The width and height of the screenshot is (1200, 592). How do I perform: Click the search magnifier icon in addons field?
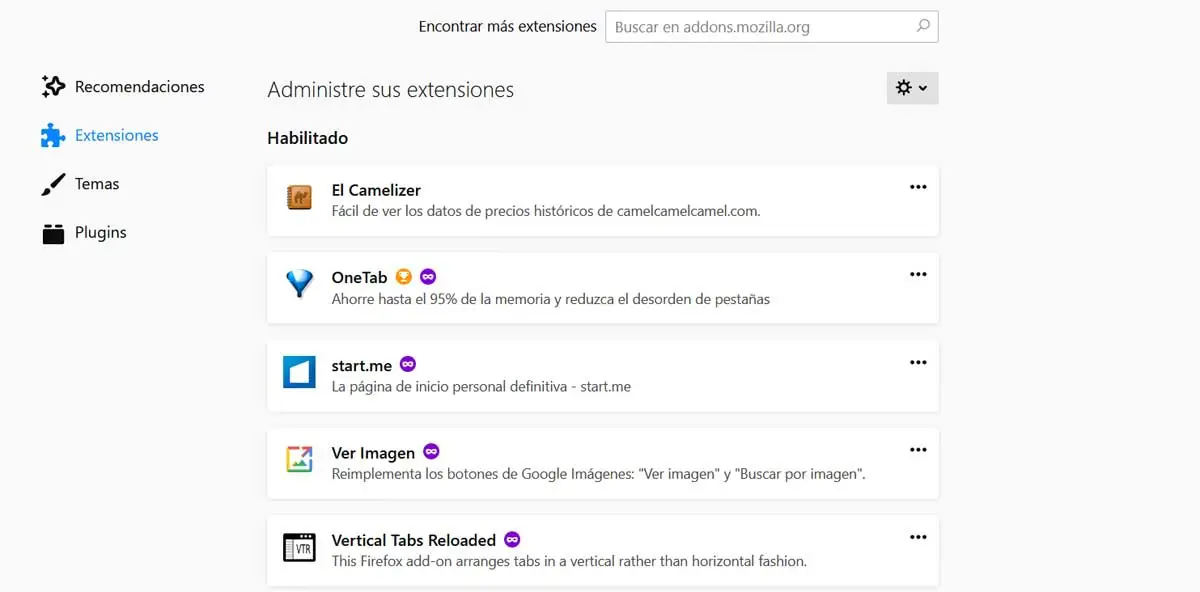pos(923,26)
